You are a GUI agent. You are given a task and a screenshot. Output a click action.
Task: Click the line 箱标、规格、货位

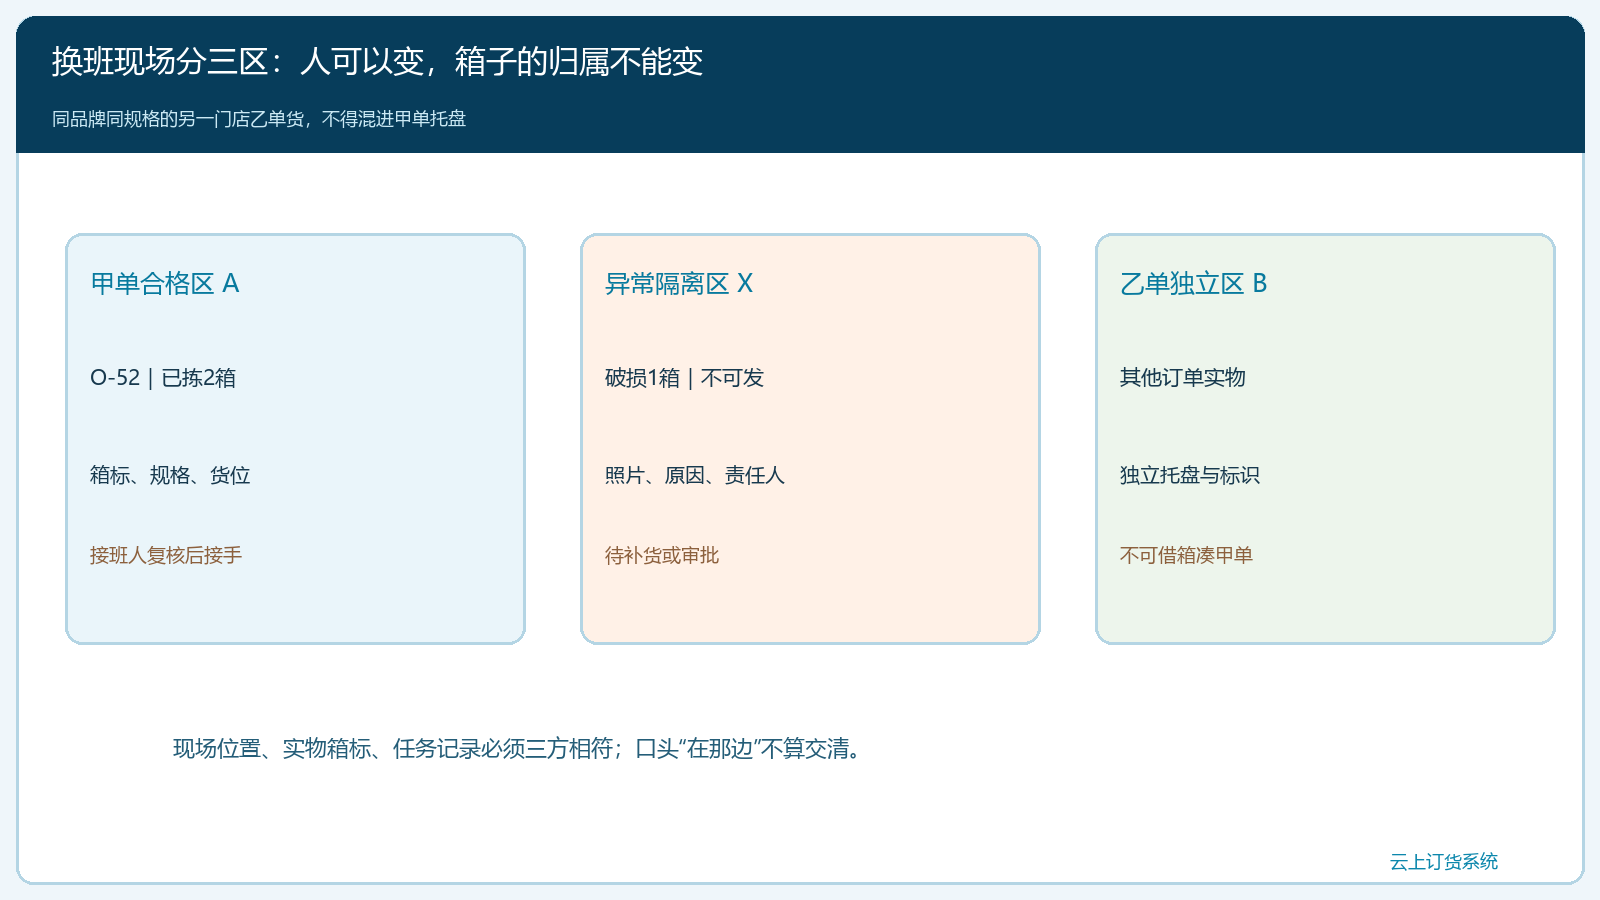170,475
